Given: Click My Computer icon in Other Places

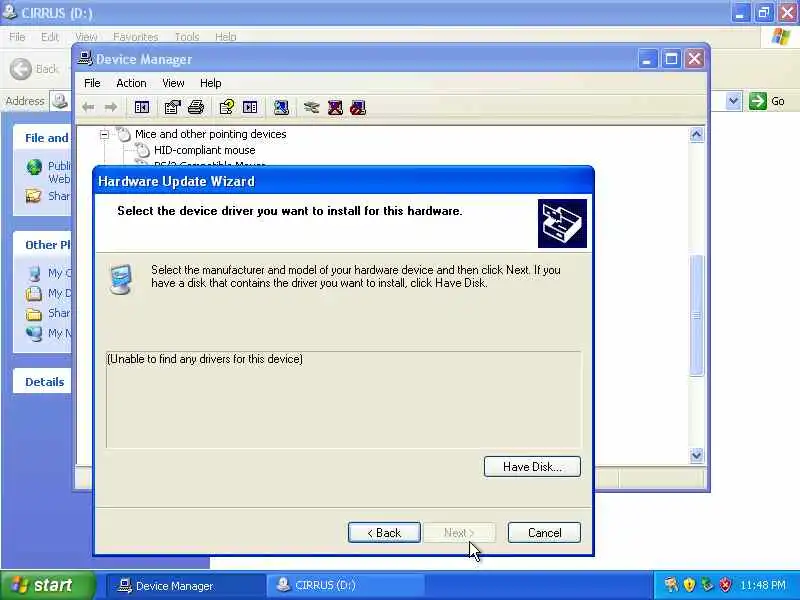Looking at the screenshot, I should coord(34,273).
